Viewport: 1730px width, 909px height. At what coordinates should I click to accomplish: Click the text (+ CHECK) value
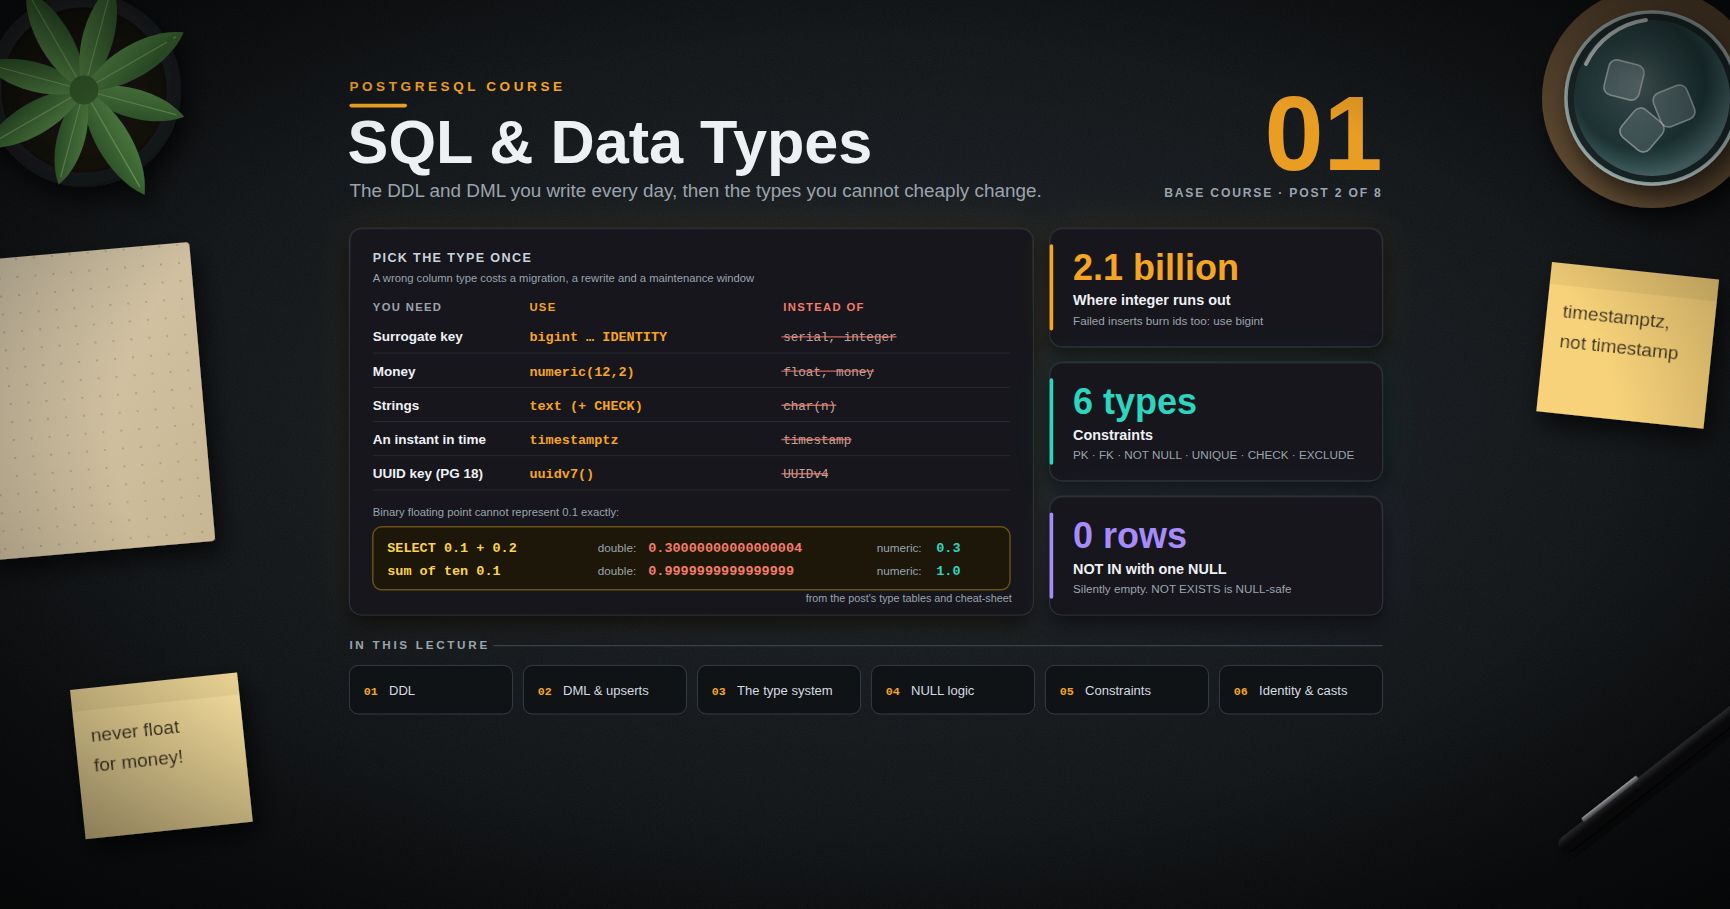(586, 406)
